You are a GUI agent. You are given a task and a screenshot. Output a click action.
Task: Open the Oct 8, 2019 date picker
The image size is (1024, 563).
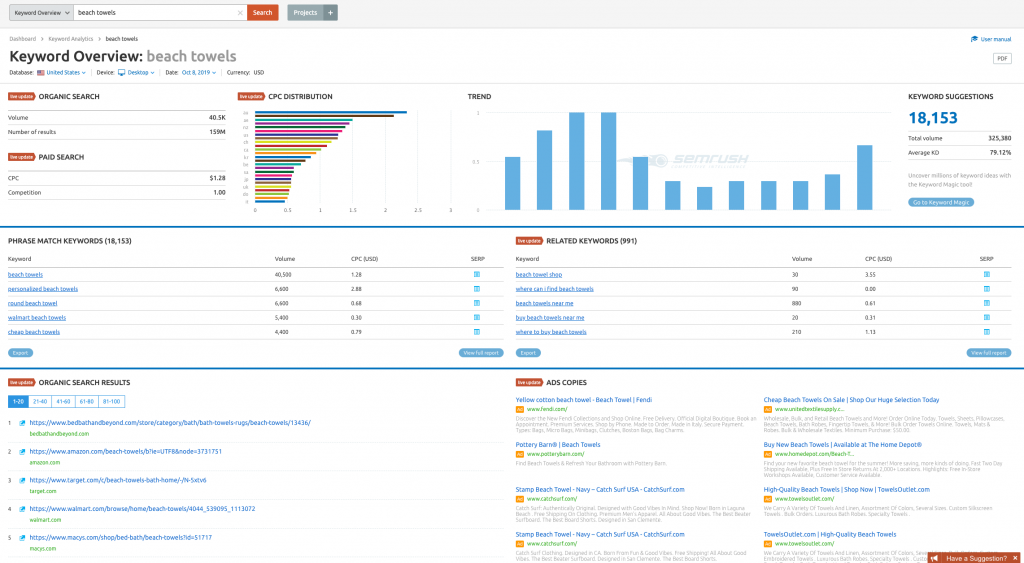pyautogui.click(x=199, y=73)
